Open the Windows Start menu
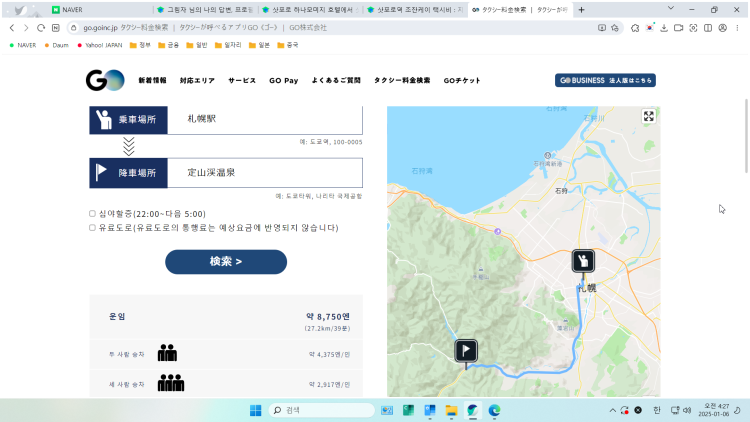This screenshot has width=750, height=422. tap(255, 411)
